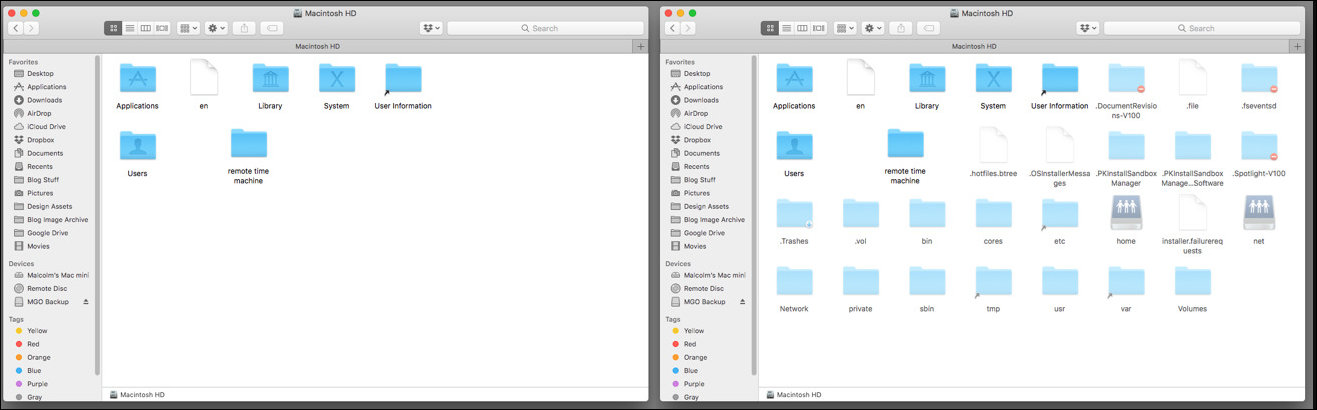Screen dimensions: 1317x410
Task: Select Yellow tag in left window sidebar
Action: (37, 330)
